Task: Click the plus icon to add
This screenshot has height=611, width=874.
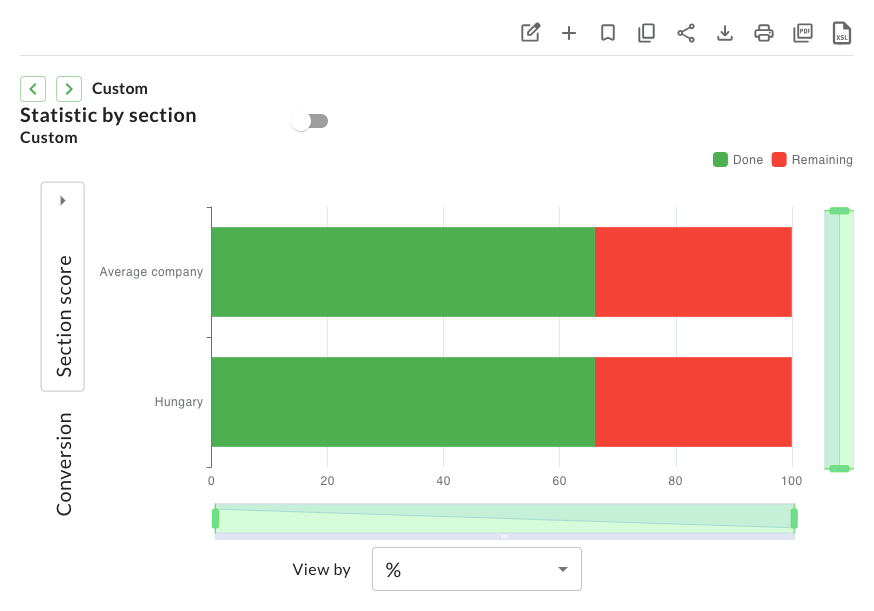Action: click(569, 33)
